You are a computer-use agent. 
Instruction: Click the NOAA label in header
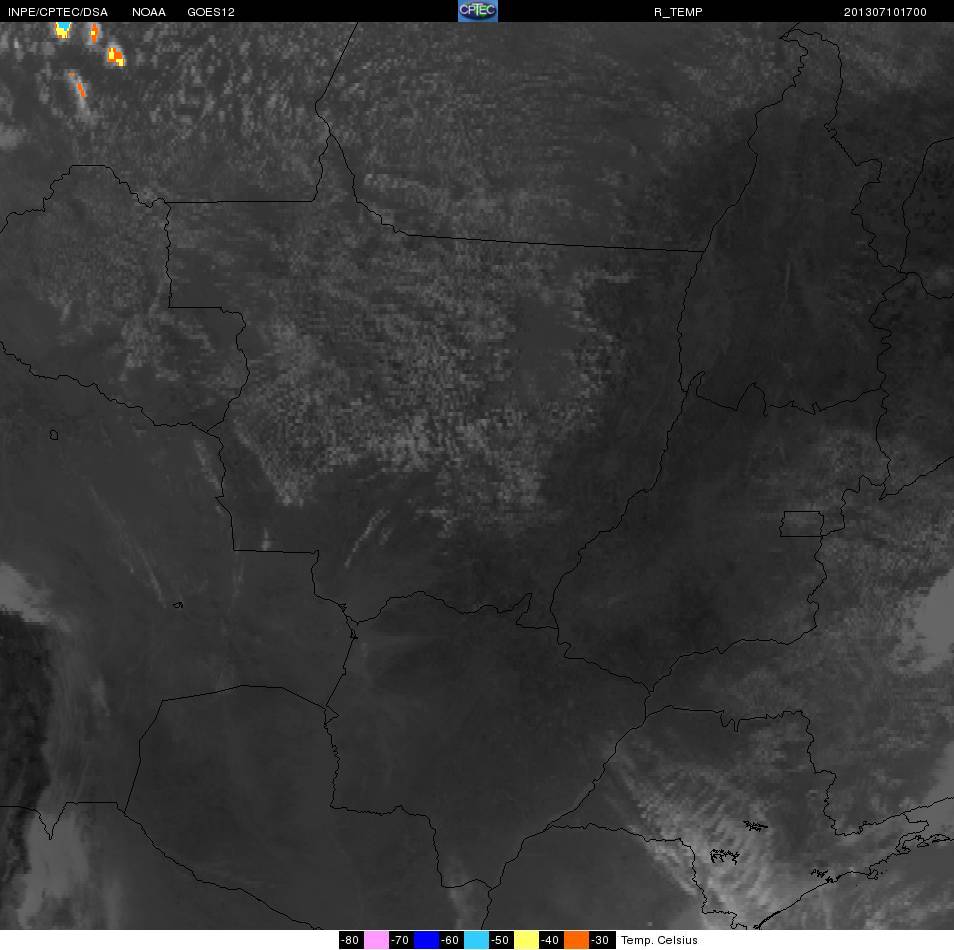pyautogui.click(x=149, y=12)
